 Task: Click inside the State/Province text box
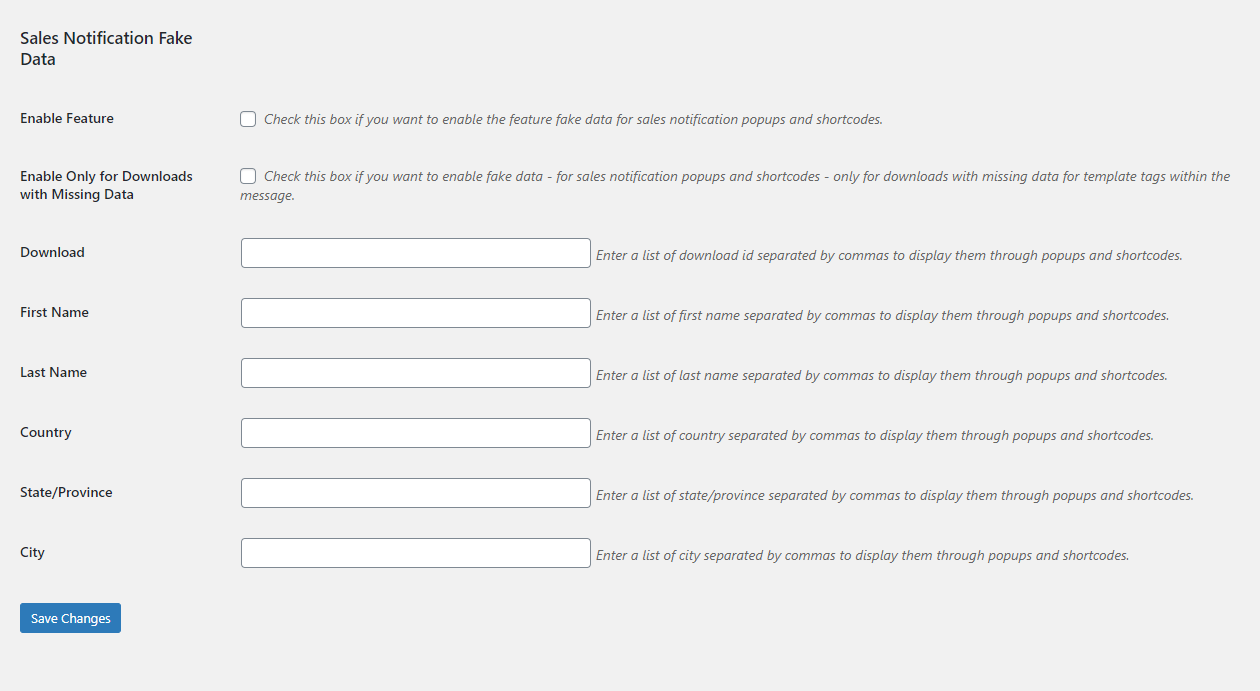[416, 493]
